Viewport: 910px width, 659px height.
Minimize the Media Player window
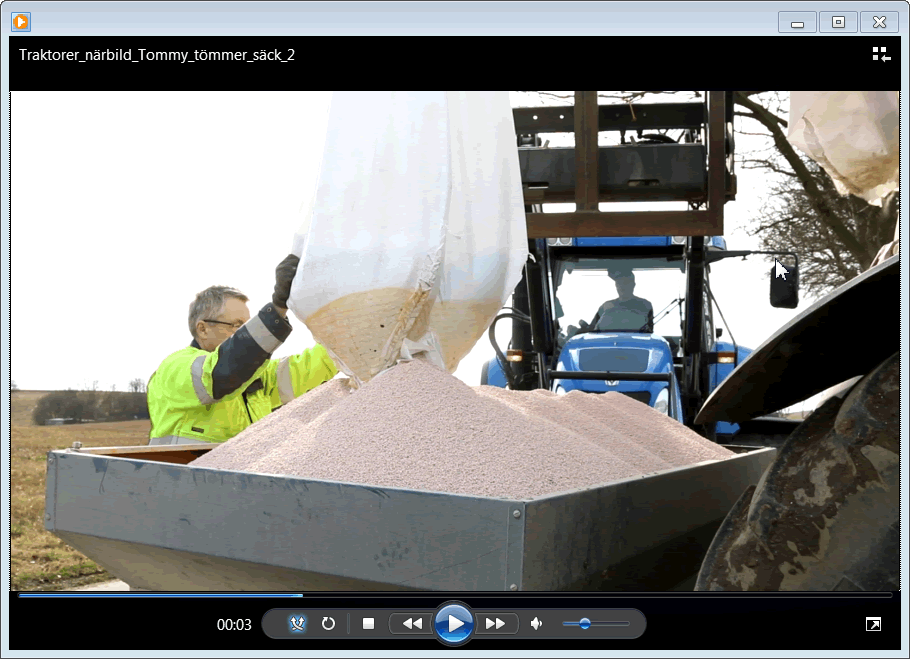pos(798,22)
